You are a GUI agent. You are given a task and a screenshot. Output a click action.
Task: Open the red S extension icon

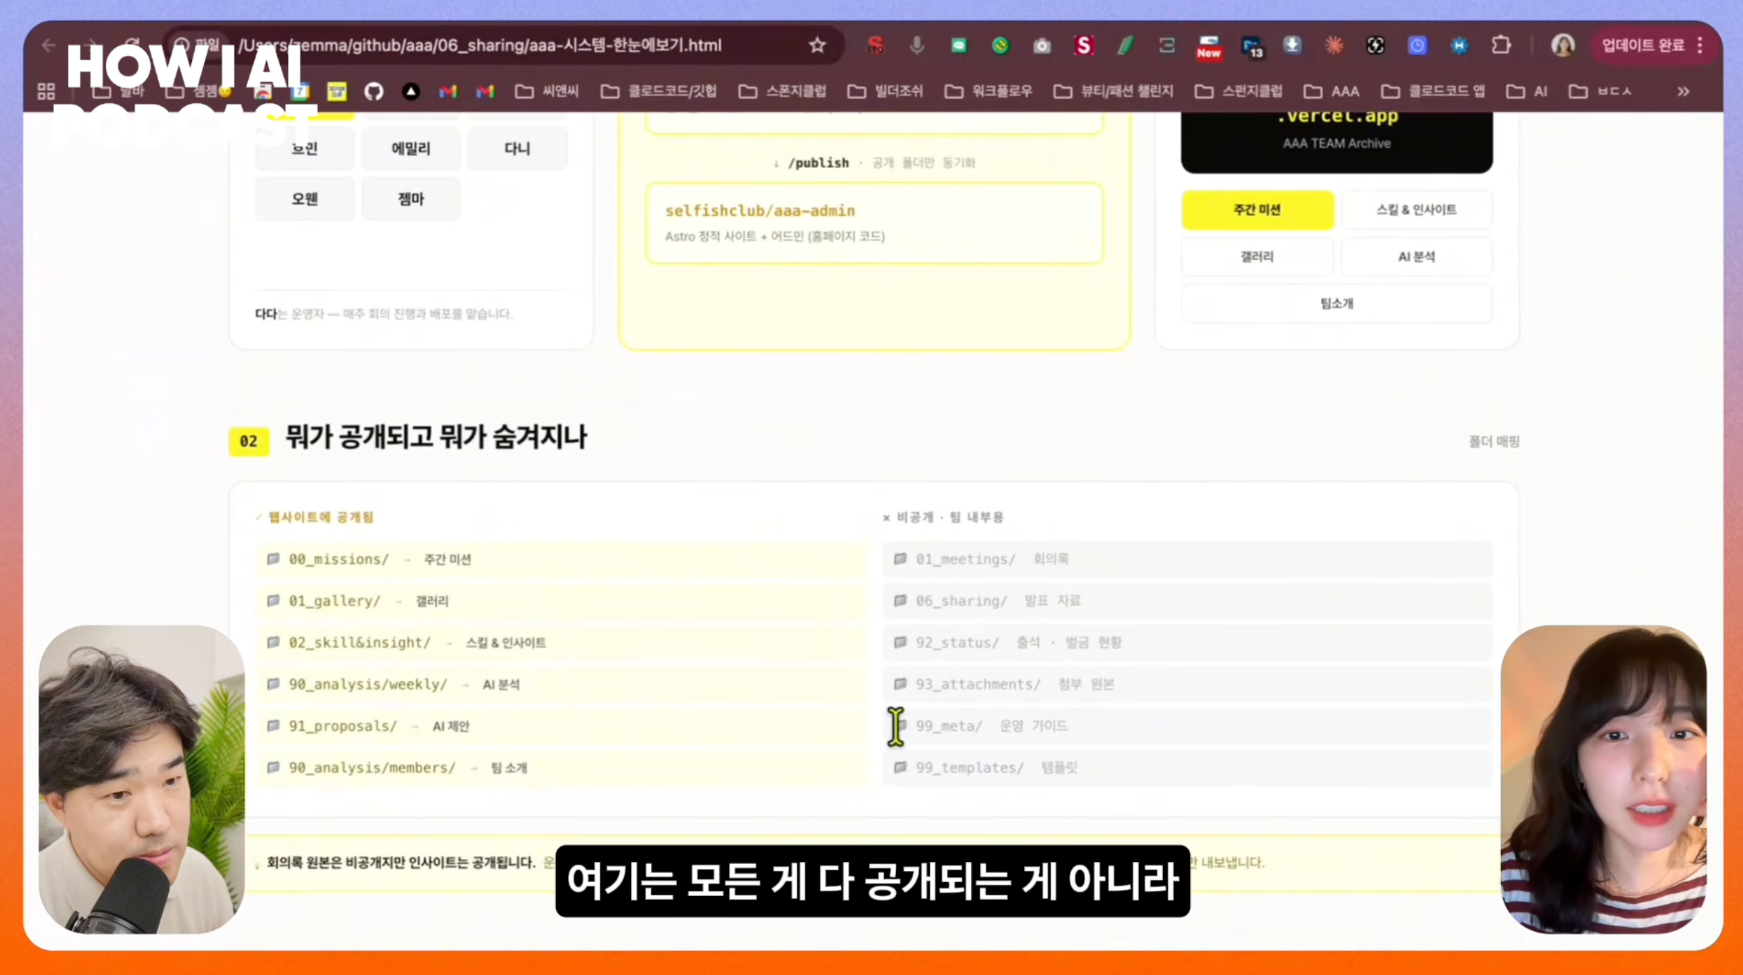(1083, 45)
